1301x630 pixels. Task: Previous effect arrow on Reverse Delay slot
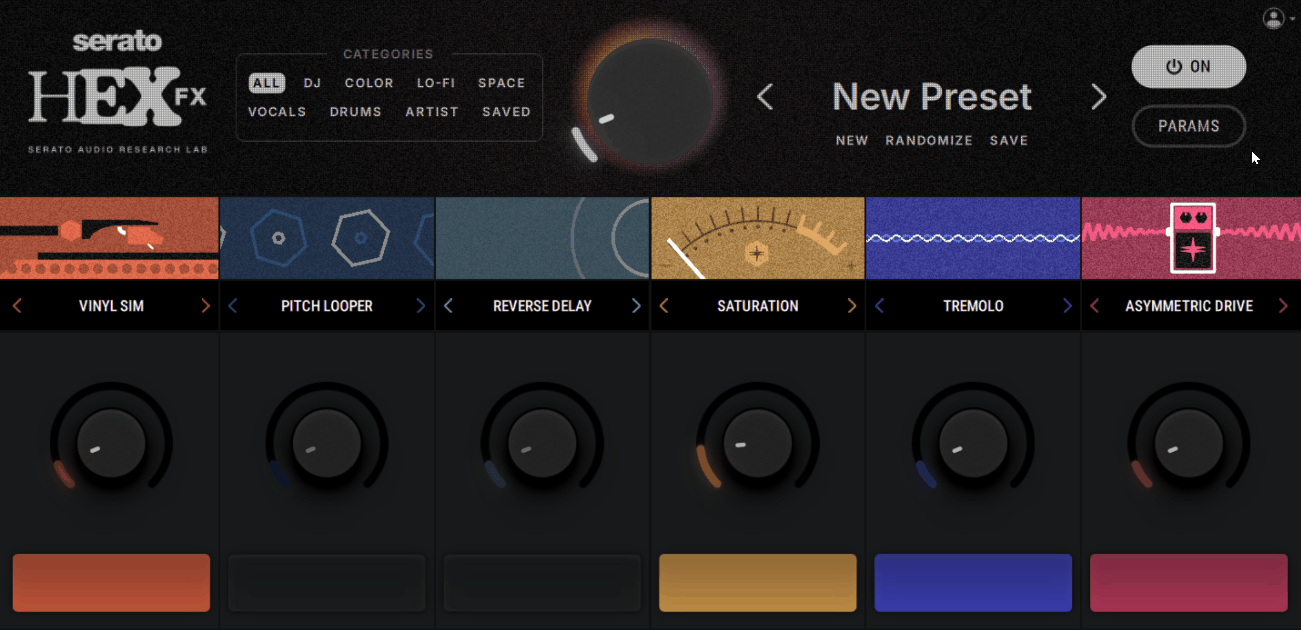click(448, 306)
